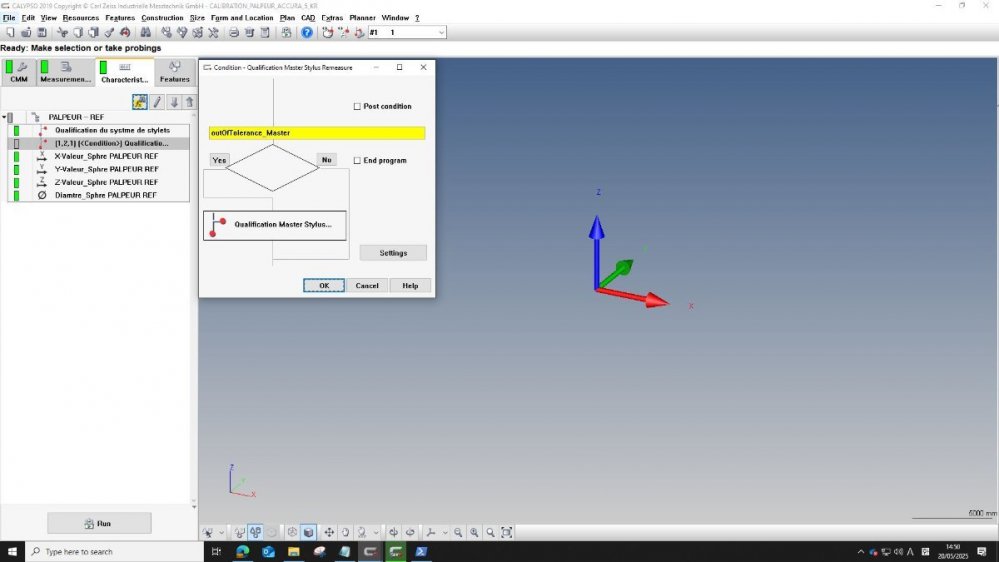Open the #1 stylus dropdown in toolbar
999x562 pixels.
[x=440, y=32]
